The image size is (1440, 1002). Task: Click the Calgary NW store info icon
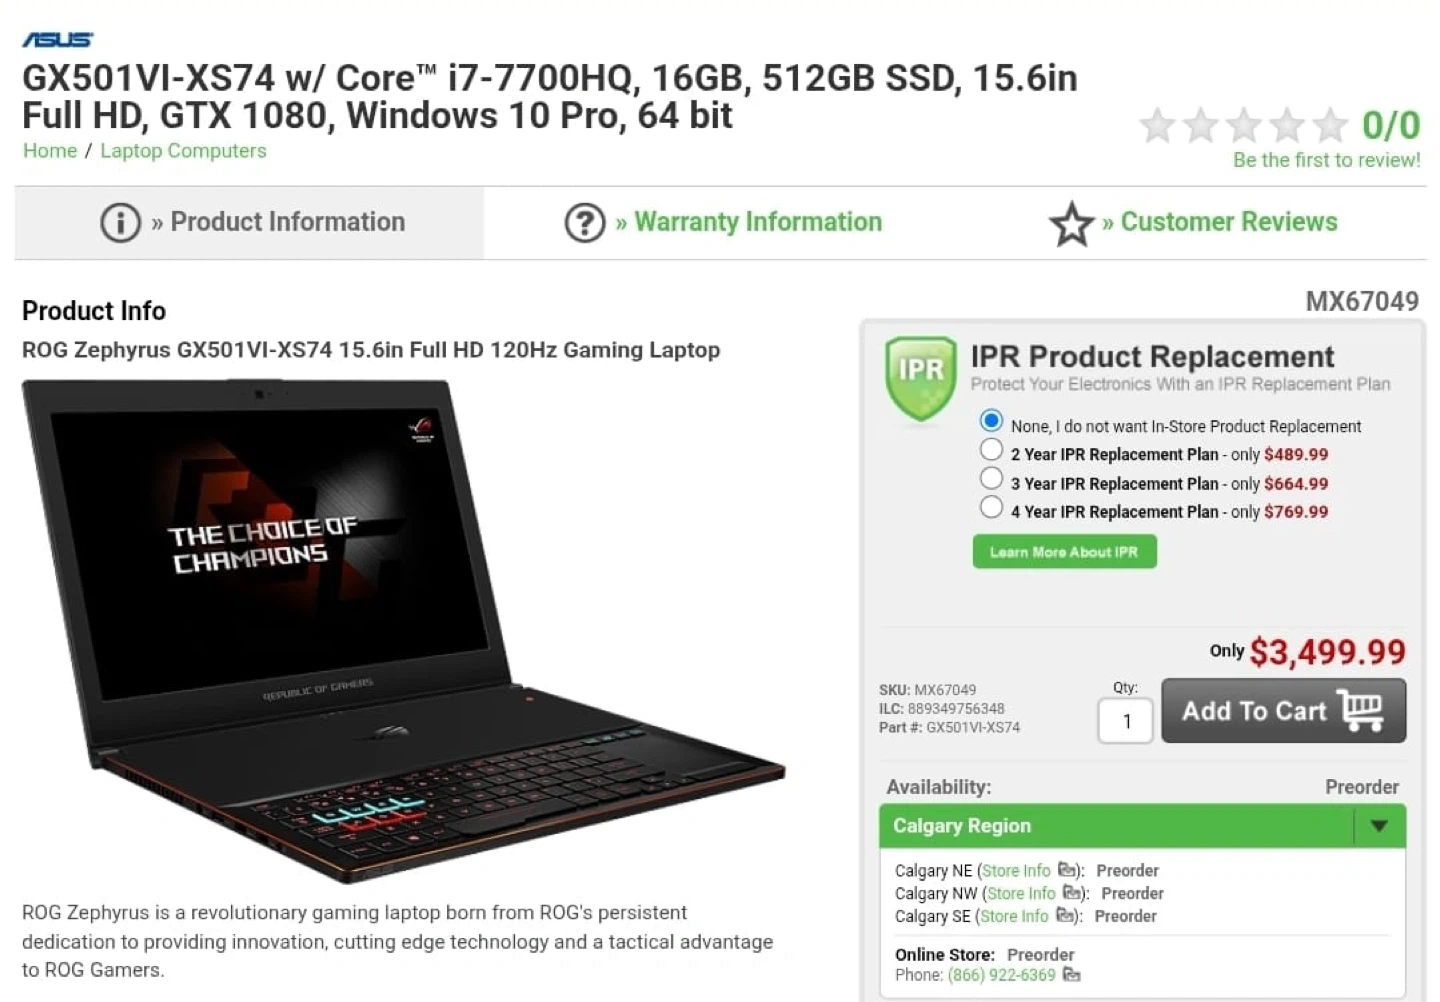click(x=1072, y=893)
